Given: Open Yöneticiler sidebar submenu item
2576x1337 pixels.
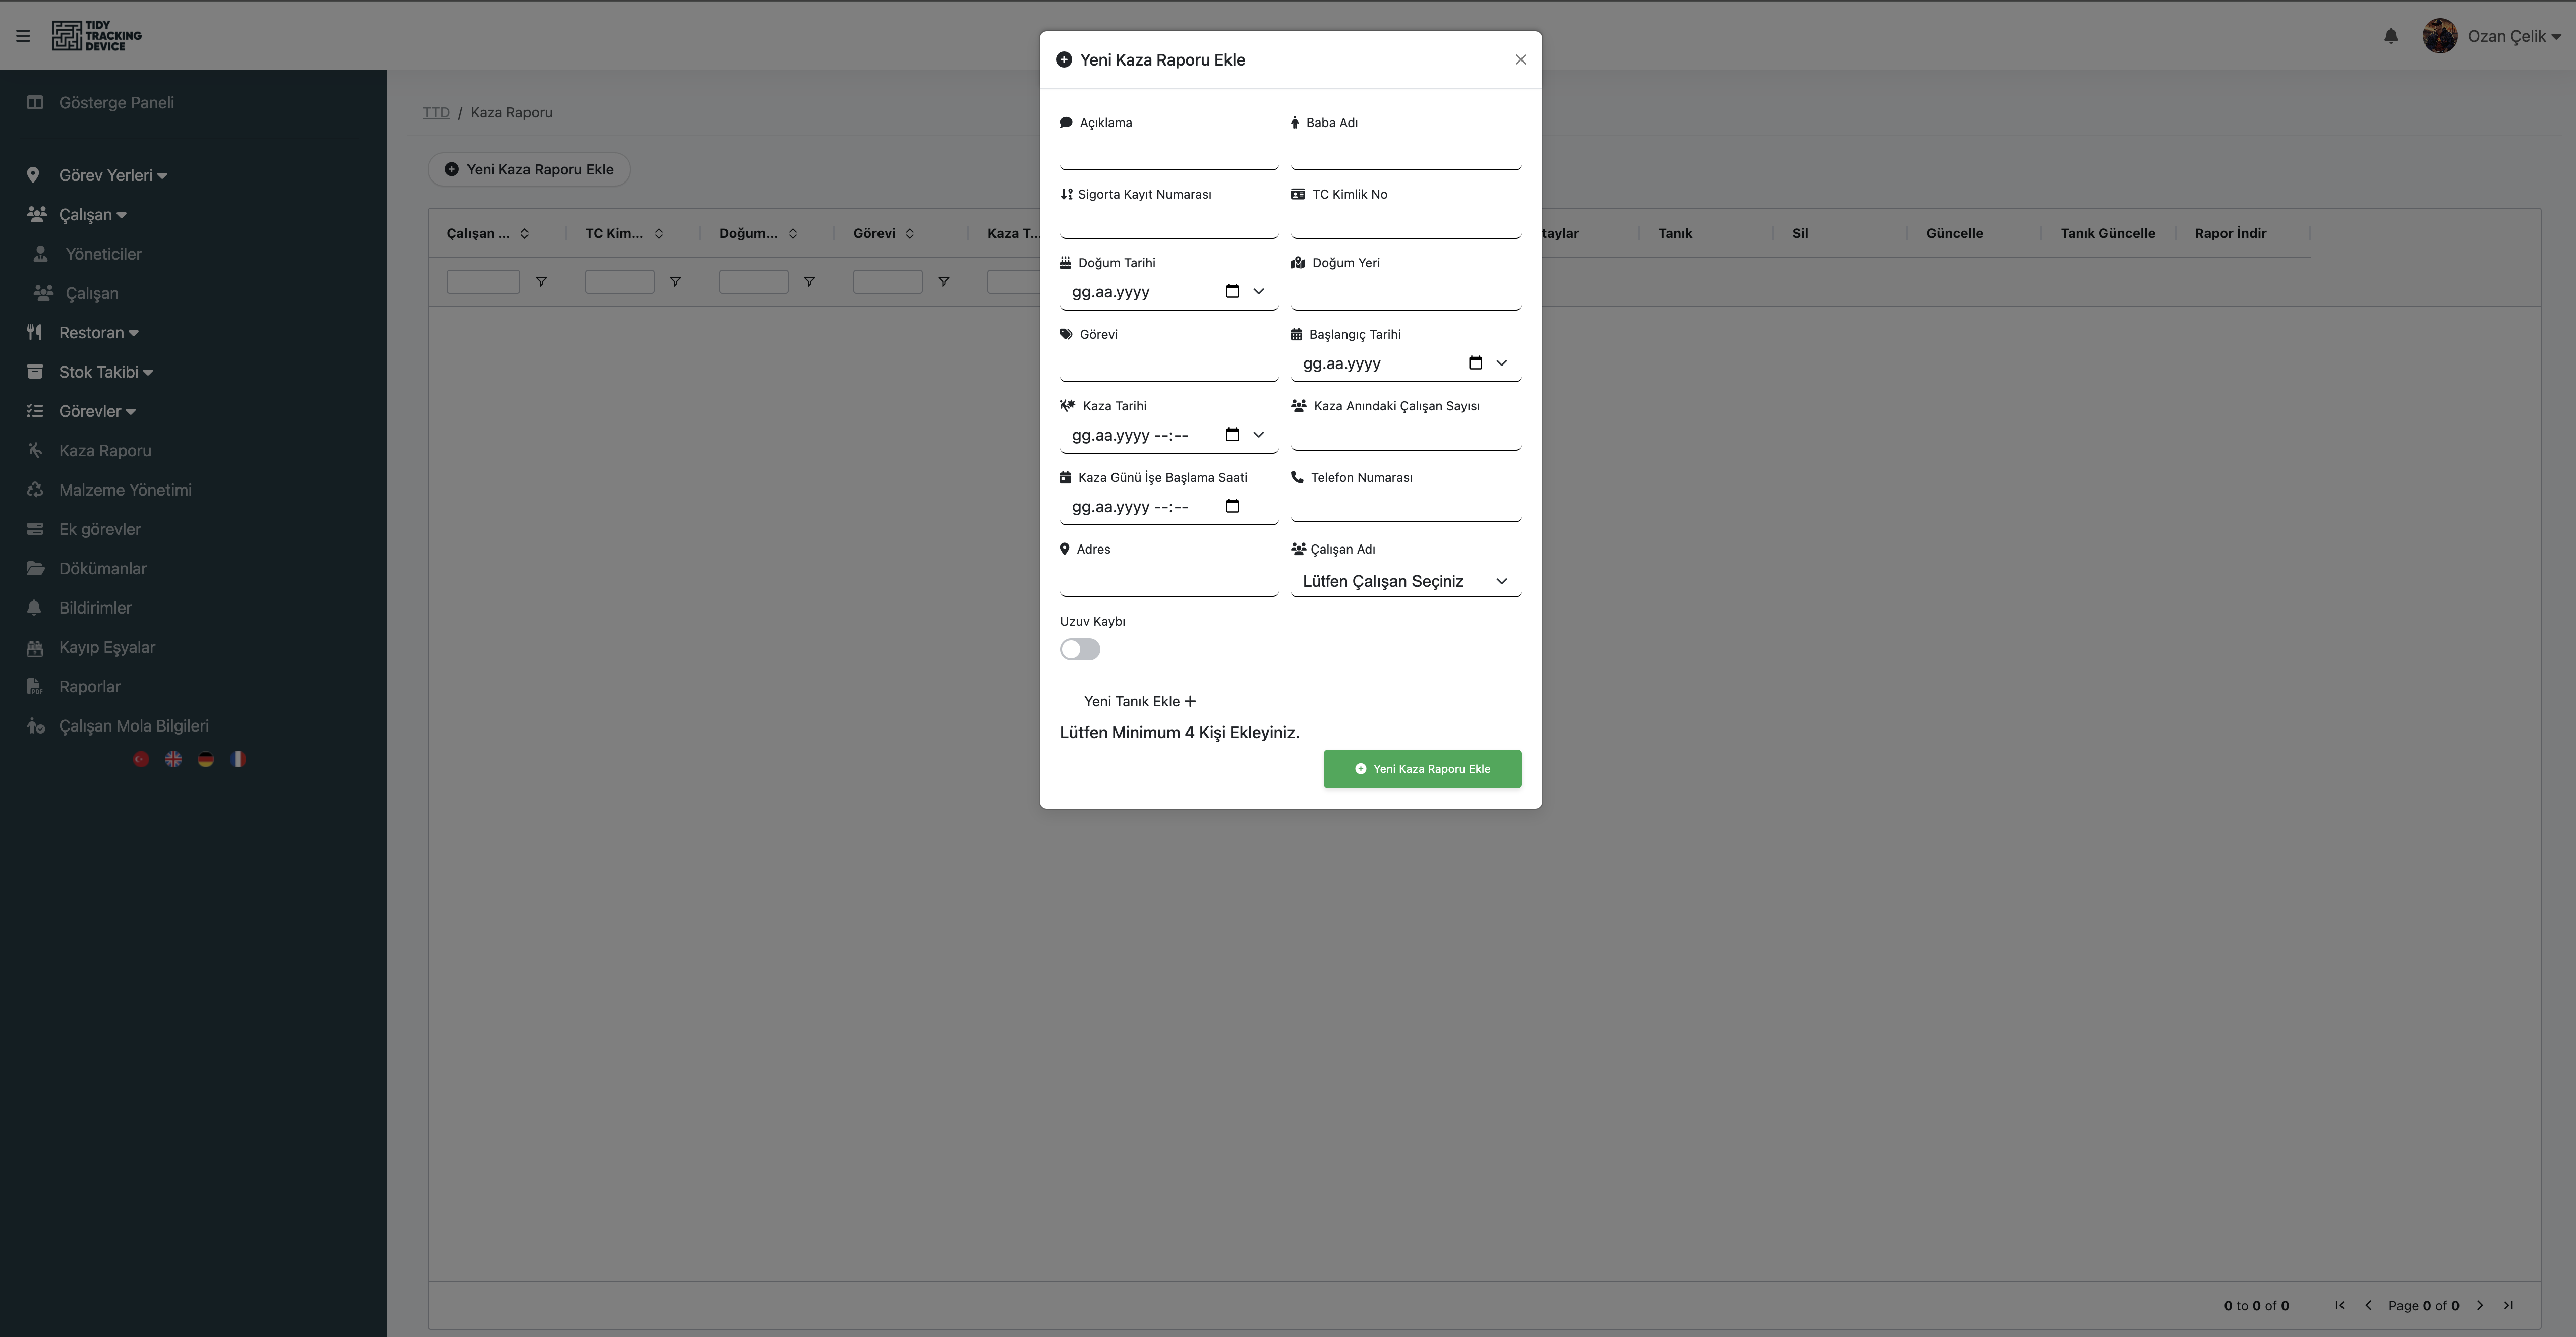Looking at the screenshot, I should click(103, 254).
